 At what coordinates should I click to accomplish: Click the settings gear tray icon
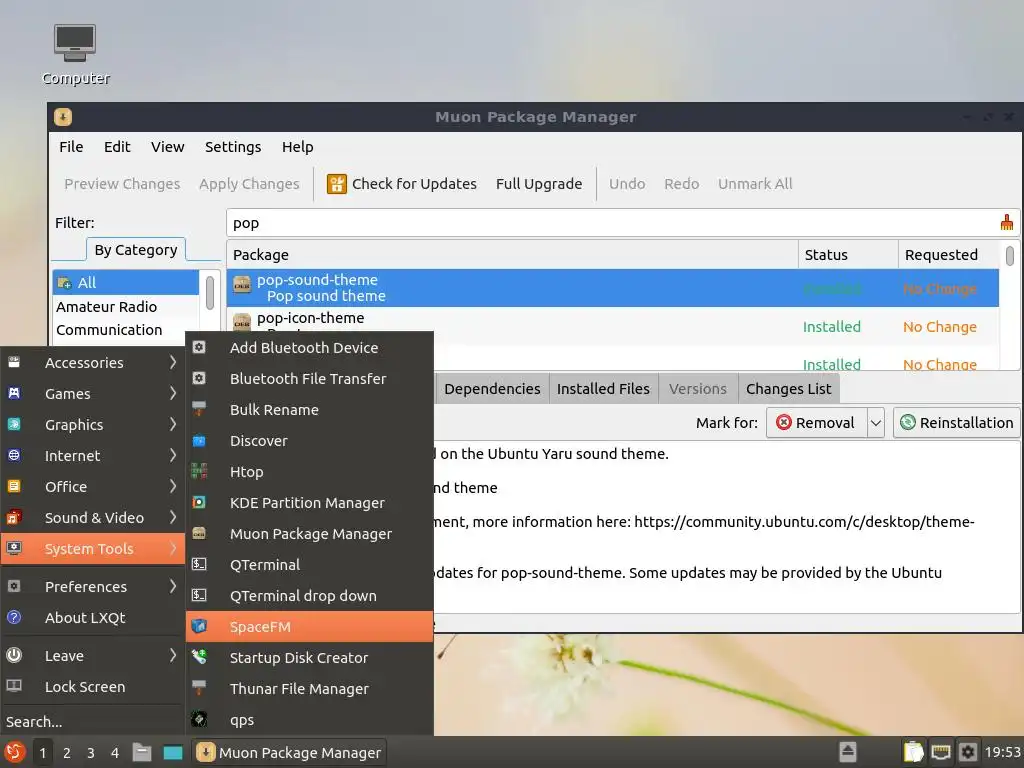pyautogui.click(x=967, y=752)
